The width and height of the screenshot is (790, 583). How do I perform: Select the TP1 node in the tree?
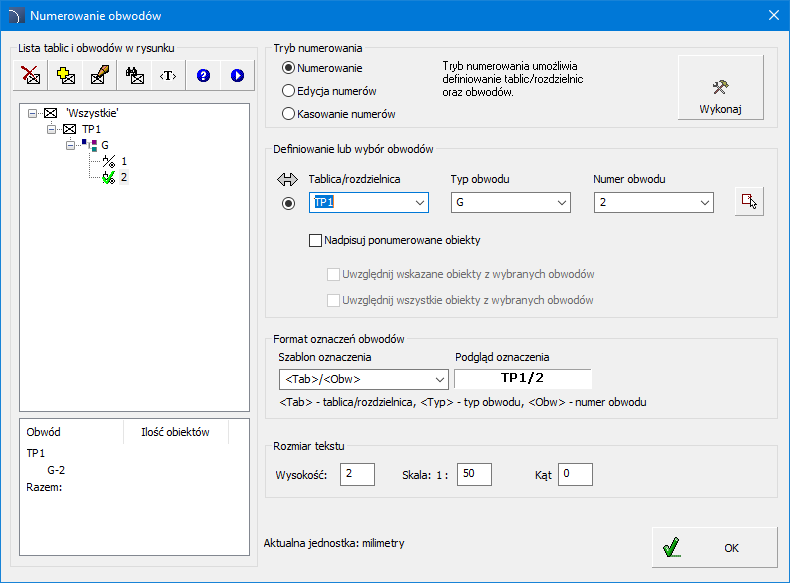click(x=90, y=129)
